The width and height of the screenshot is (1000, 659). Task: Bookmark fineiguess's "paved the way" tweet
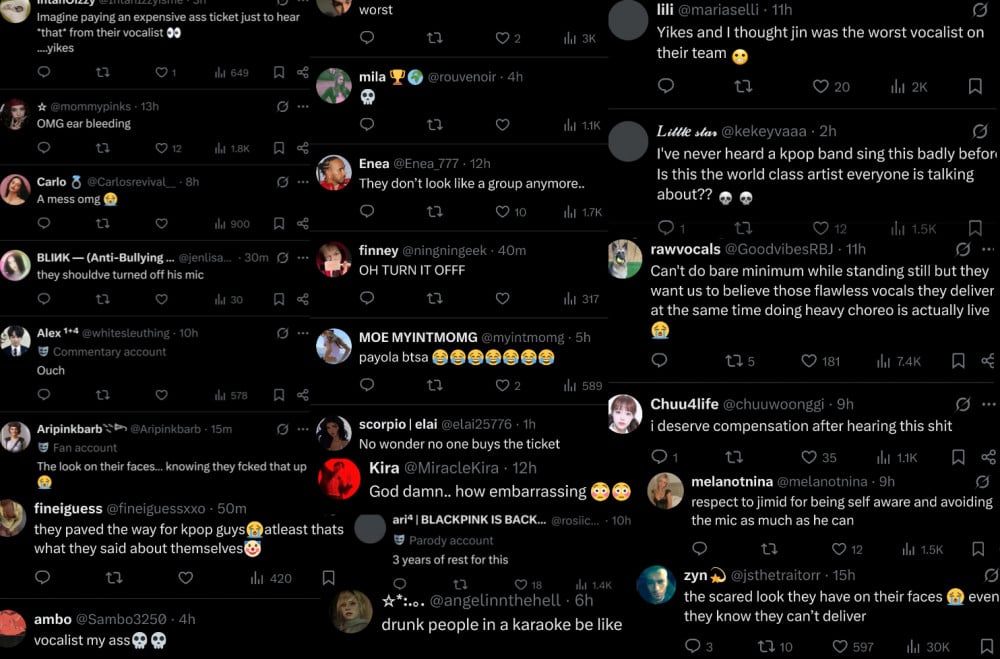coord(328,578)
